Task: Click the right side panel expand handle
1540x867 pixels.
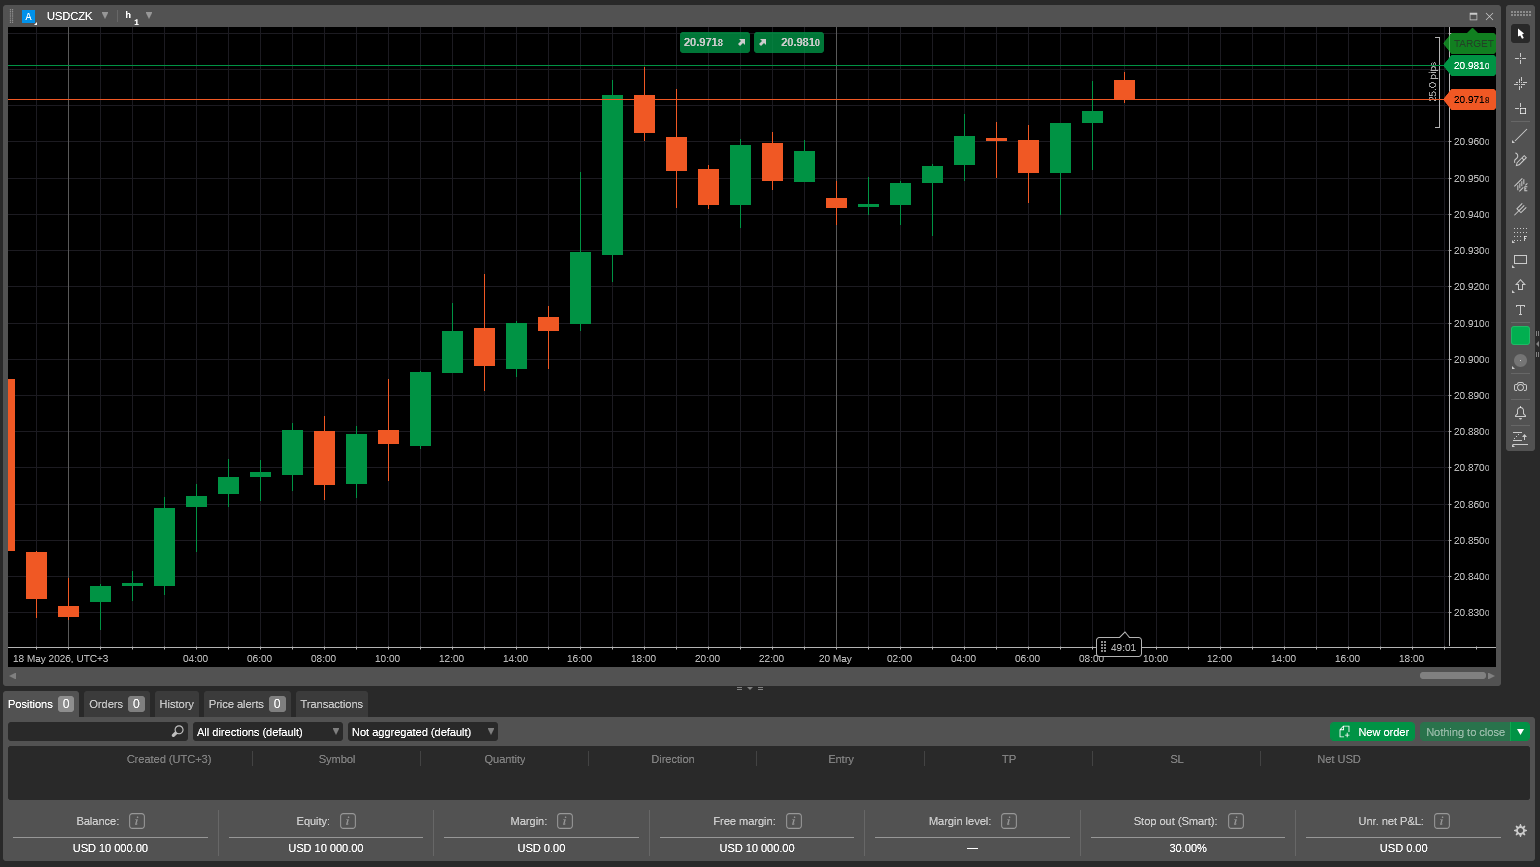Action: (1537, 343)
